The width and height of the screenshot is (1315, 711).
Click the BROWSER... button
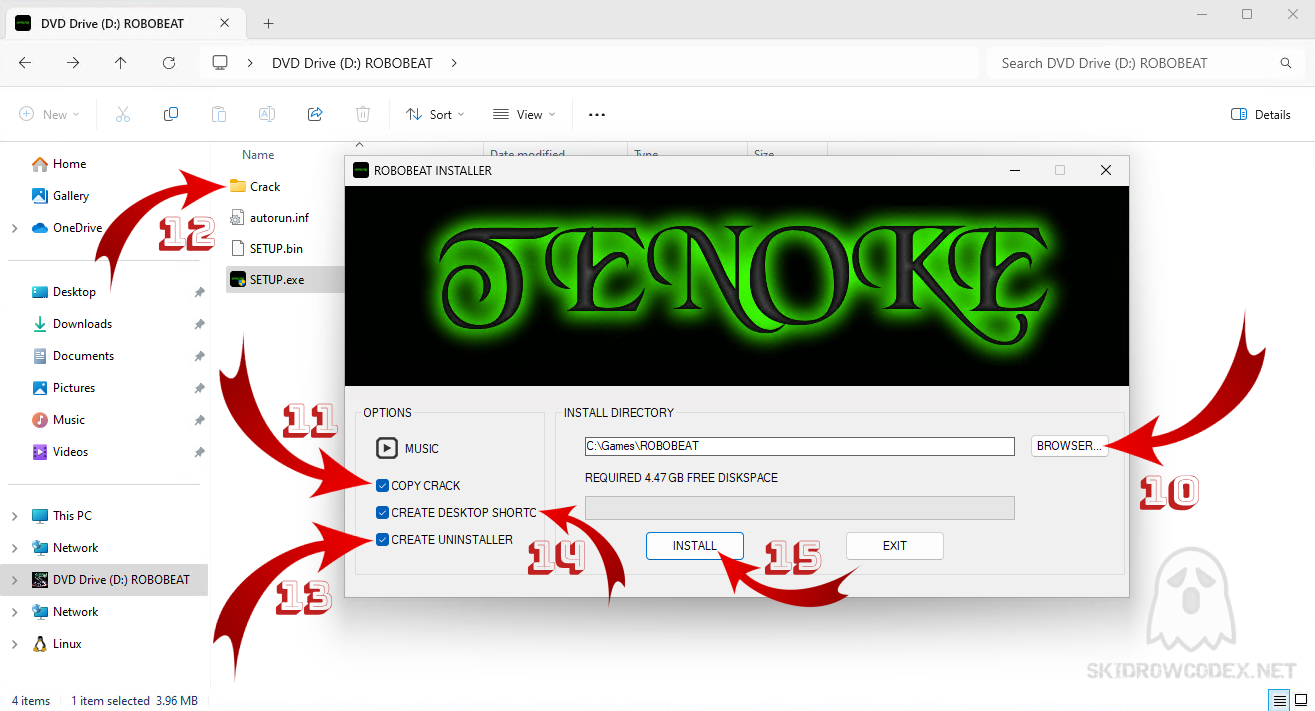pos(1068,446)
